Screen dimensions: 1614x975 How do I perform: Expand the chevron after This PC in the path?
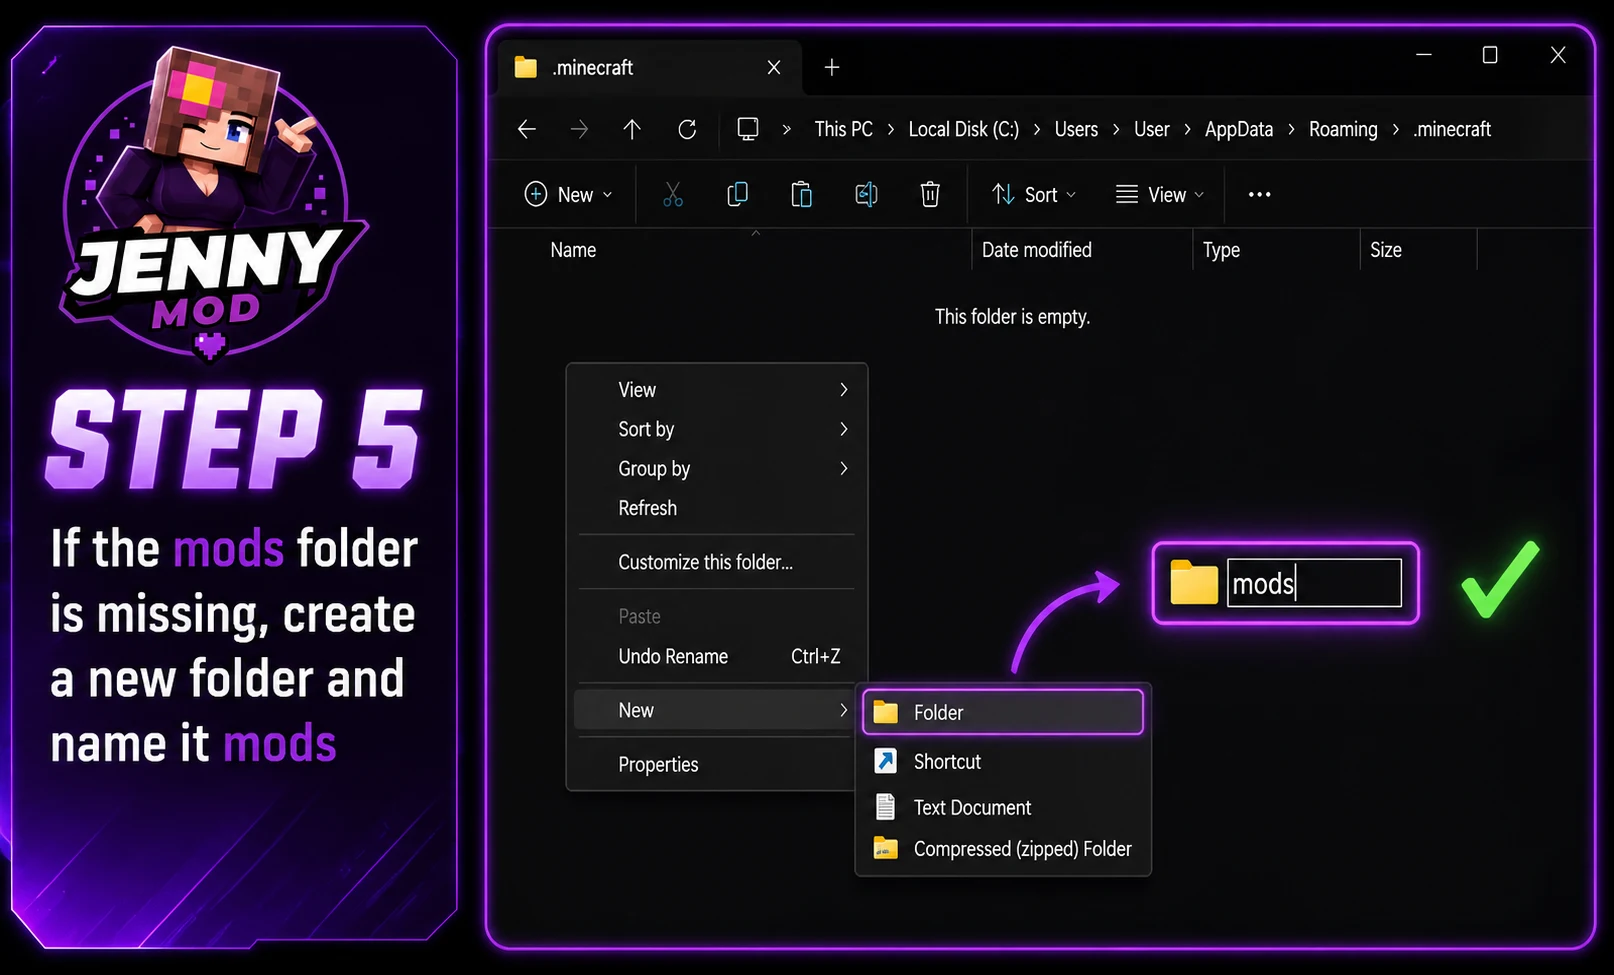pyautogui.click(x=891, y=129)
